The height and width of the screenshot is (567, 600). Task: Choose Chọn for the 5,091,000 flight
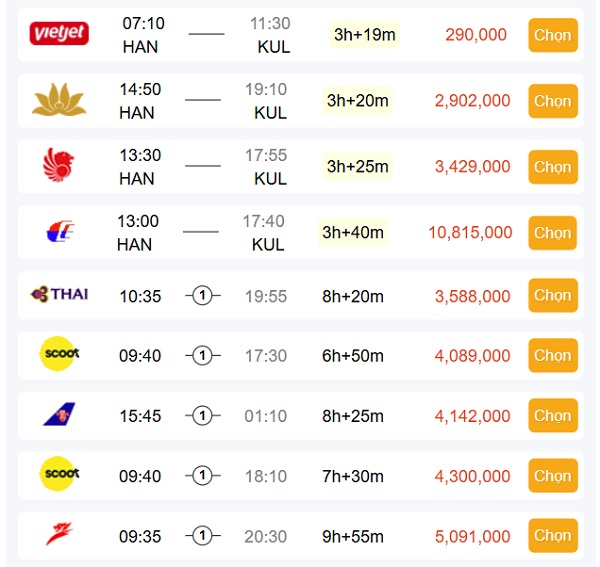pyautogui.click(x=552, y=536)
